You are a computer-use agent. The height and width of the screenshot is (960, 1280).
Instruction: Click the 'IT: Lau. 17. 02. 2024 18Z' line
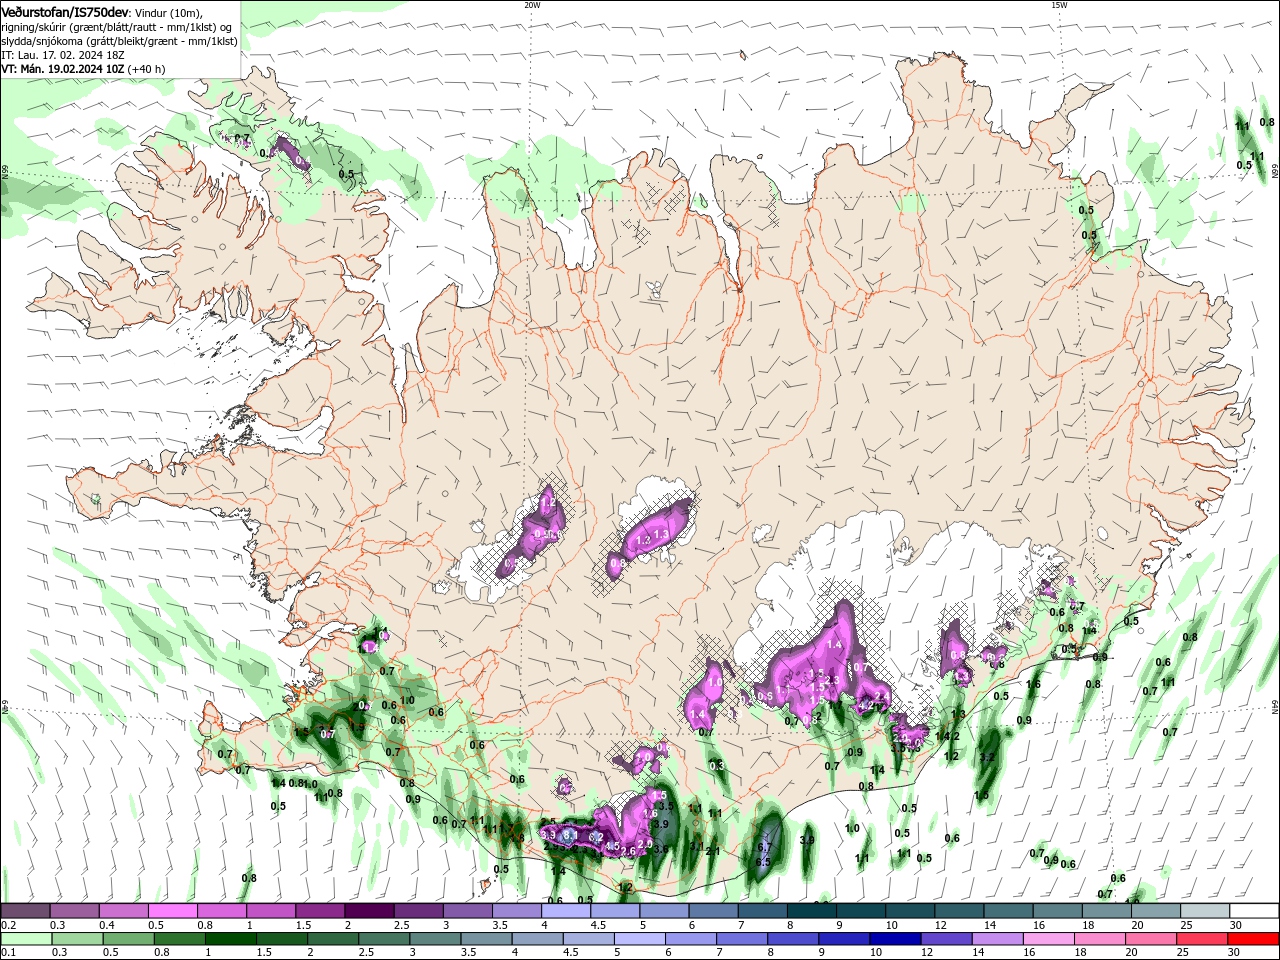(x=62, y=55)
